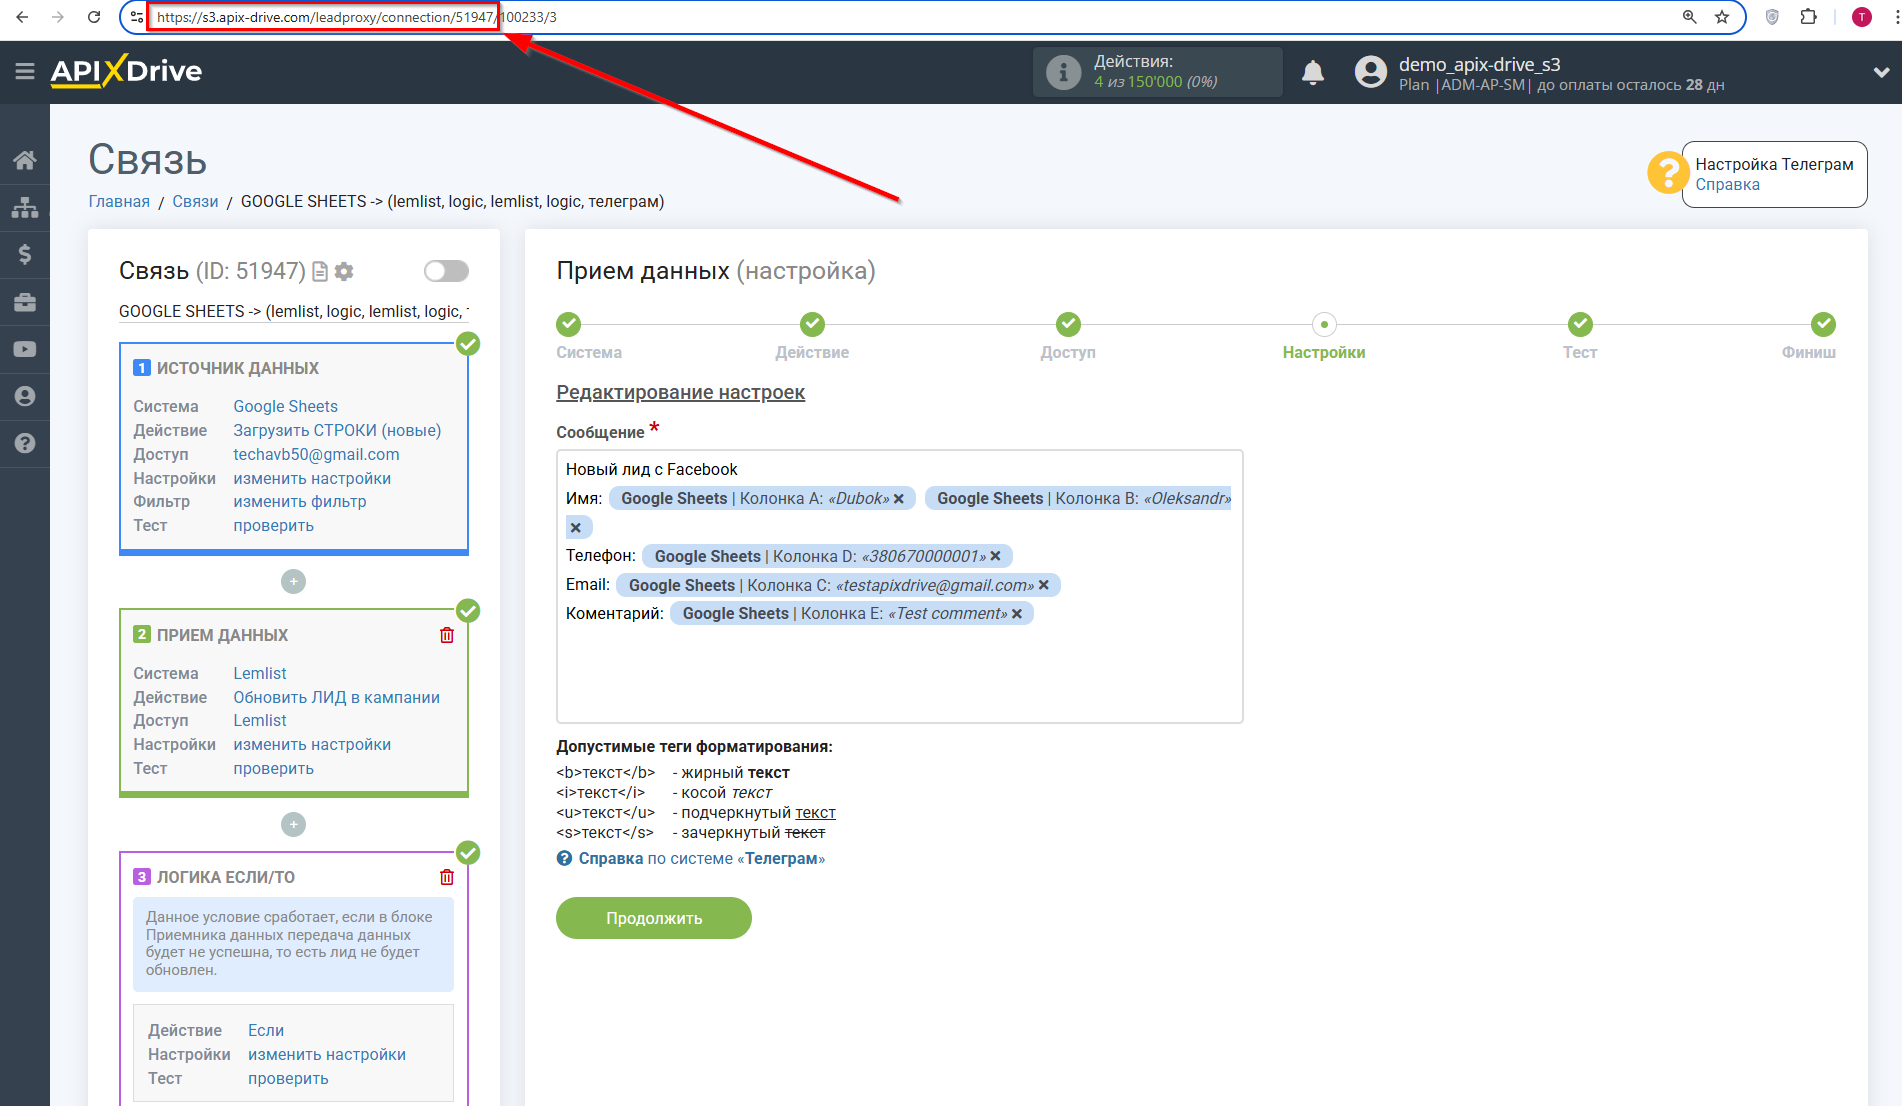Toggle the connection on/off switch

[x=446, y=271]
